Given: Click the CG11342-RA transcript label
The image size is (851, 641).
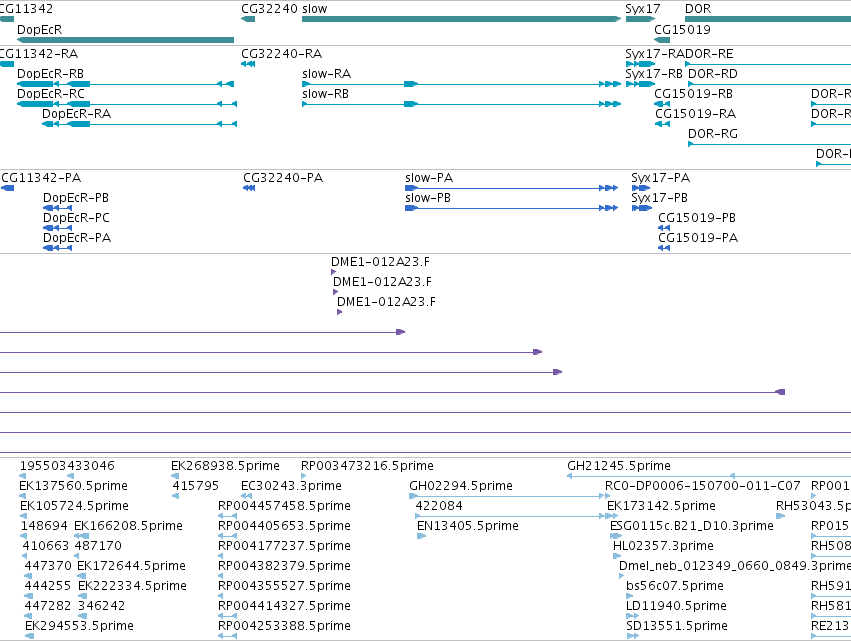Looking at the screenshot, I should pyautogui.click(x=39, y=54).
